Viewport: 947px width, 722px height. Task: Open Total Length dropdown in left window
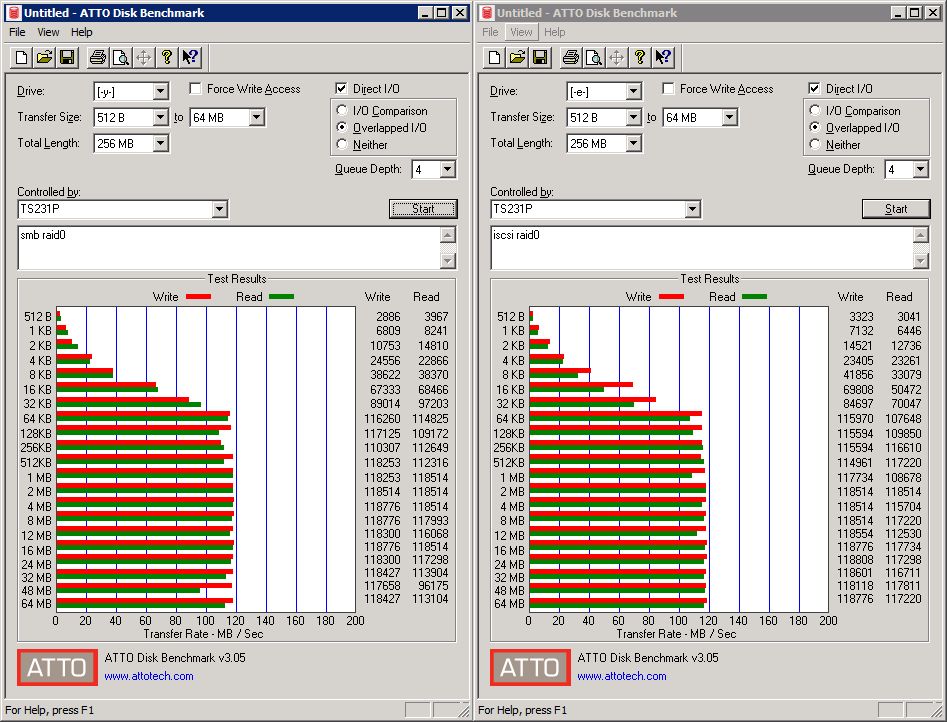click(160, 143)
